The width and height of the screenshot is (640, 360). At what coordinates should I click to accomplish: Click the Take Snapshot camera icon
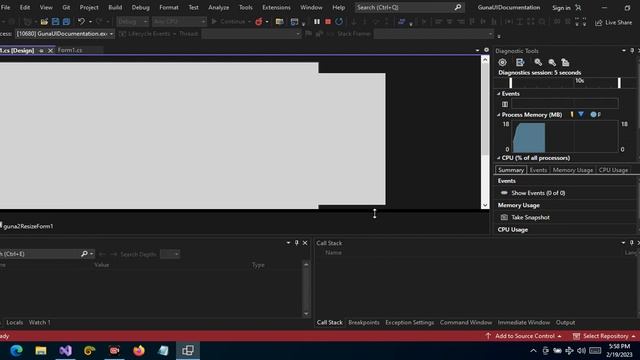[x=504, y=217]
